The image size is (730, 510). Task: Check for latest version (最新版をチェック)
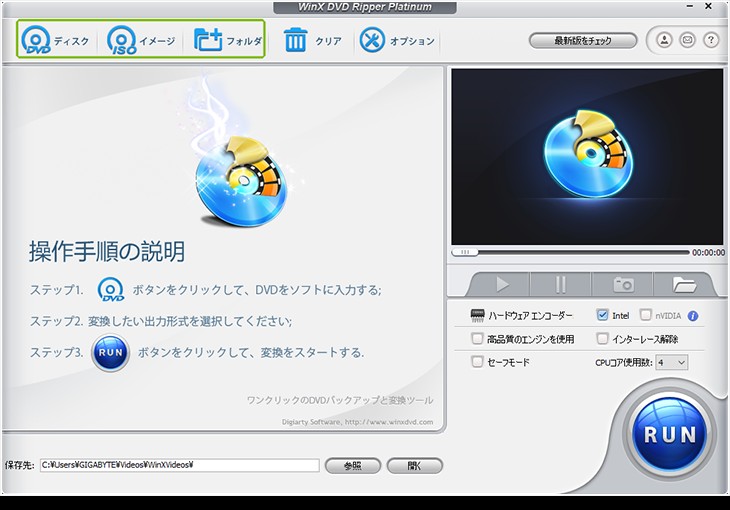point(583,41)
